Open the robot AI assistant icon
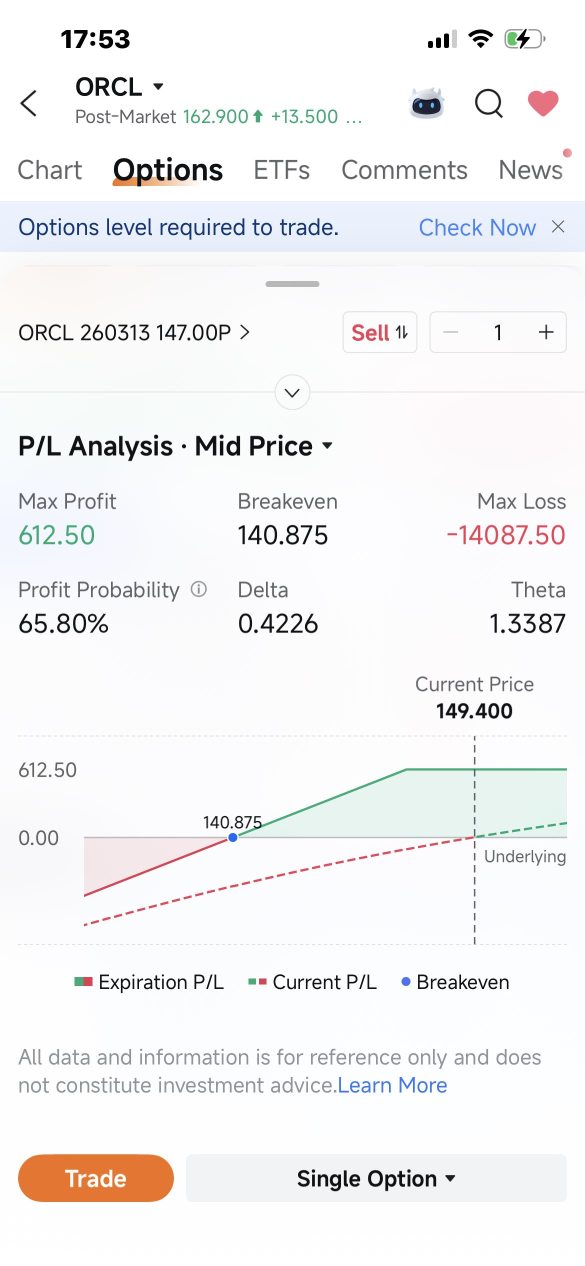 tap(427, 103)
